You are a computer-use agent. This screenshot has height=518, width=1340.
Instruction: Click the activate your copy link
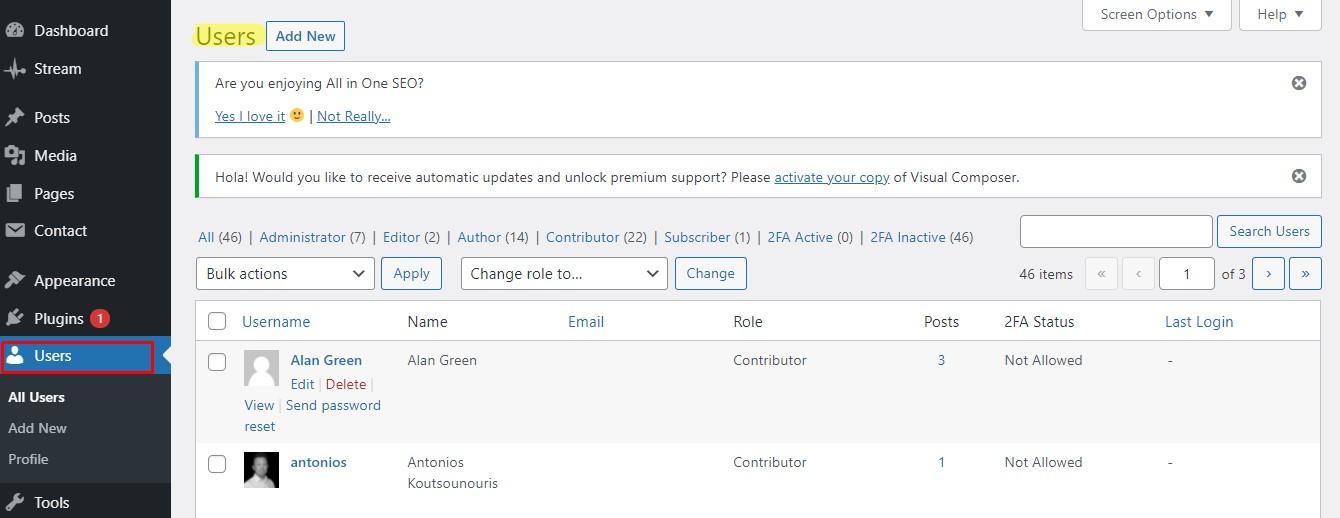pyautogui.click(x=831, y=177)
